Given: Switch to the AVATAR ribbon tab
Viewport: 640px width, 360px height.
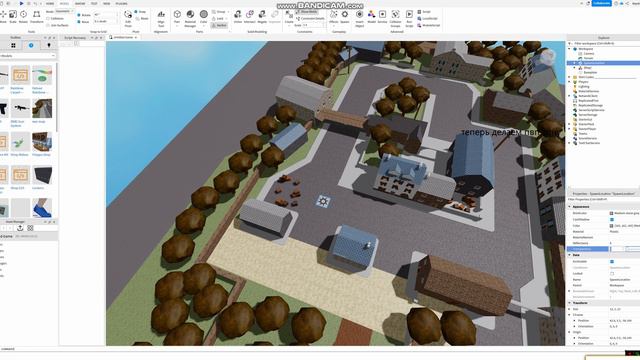Looking at the screenshot, I should coord(80,3).
